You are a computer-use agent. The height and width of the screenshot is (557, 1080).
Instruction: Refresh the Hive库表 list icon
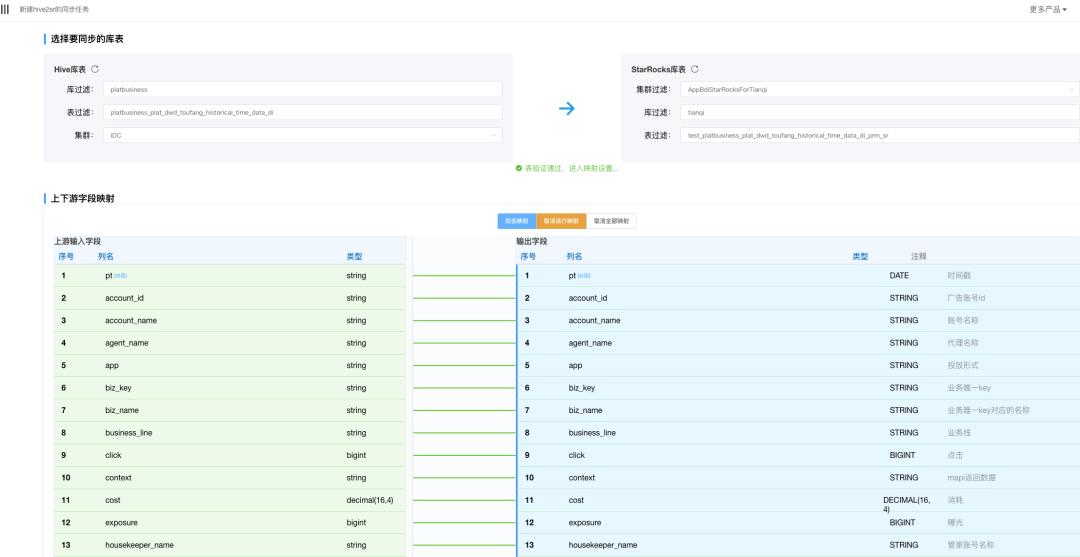click(95, 70)
